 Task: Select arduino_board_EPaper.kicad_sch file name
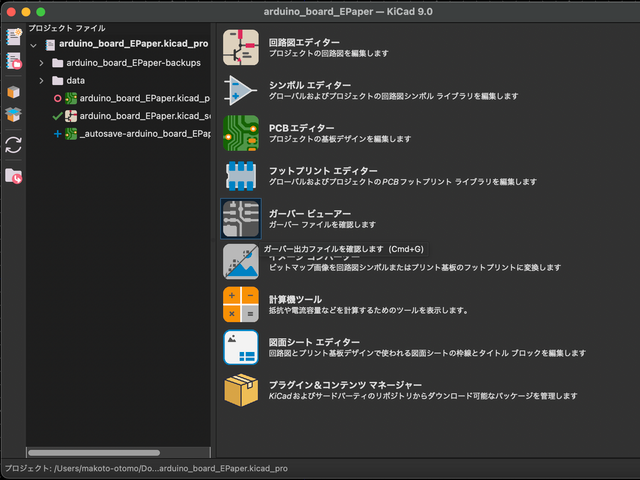coord(145,116)
